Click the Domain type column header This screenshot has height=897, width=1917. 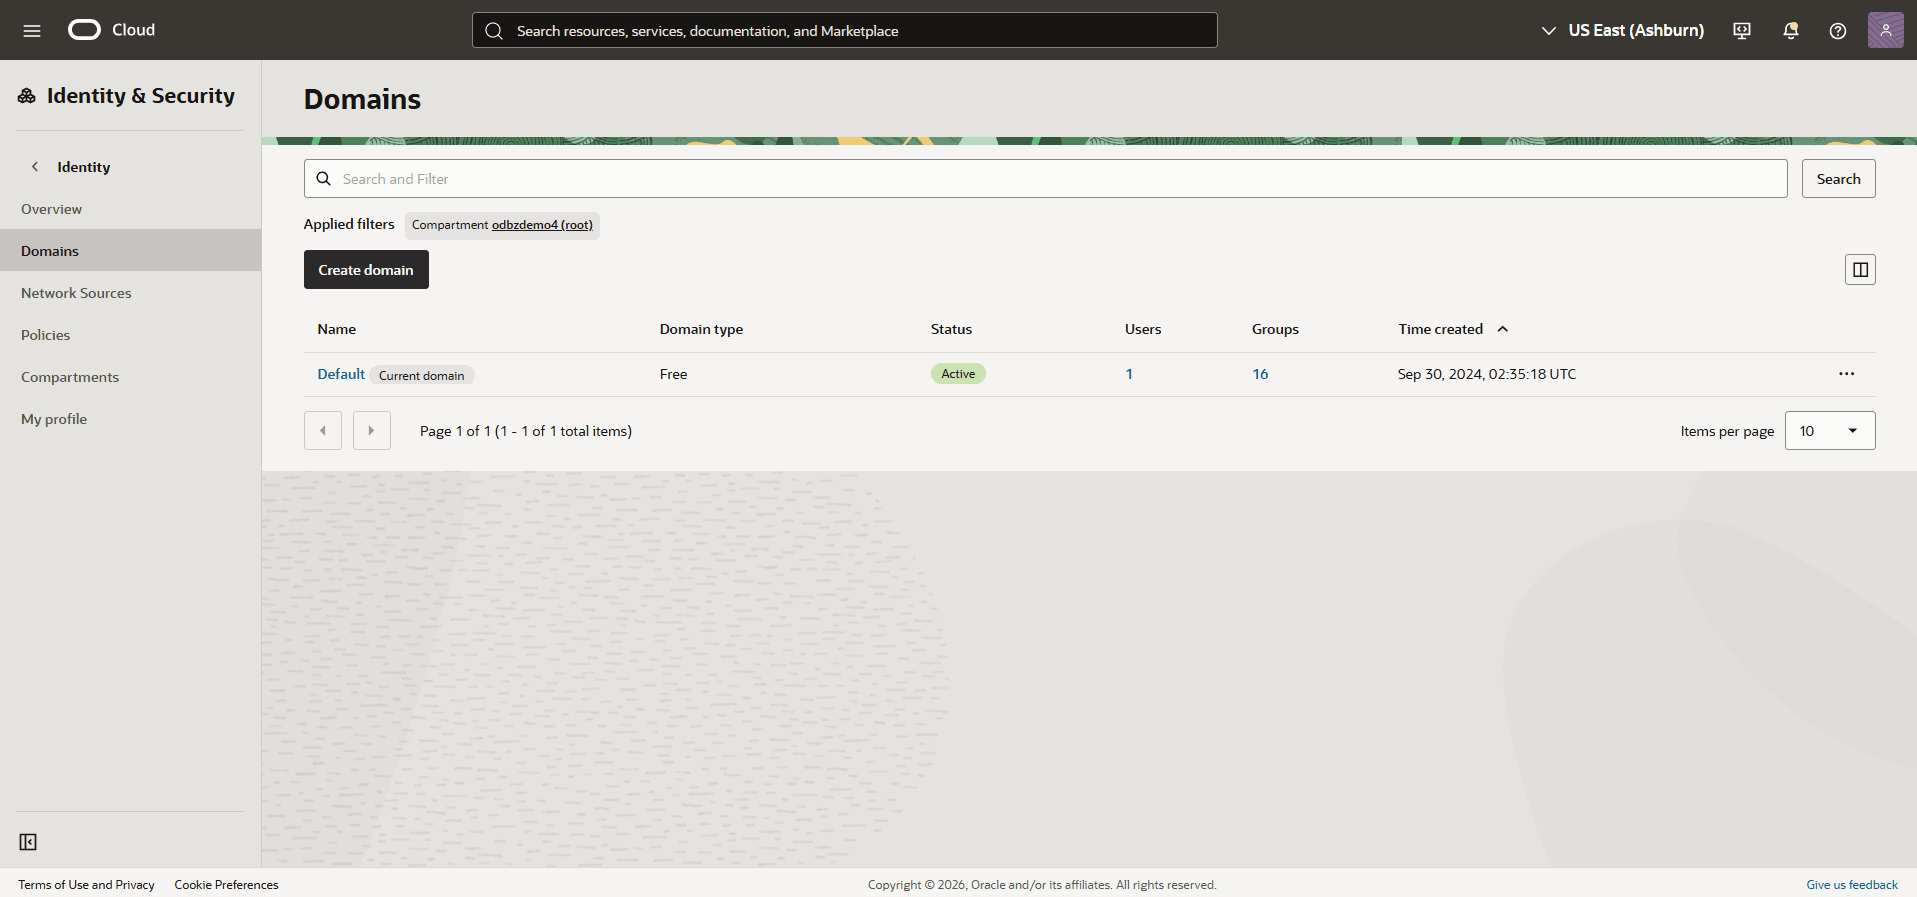701,329
